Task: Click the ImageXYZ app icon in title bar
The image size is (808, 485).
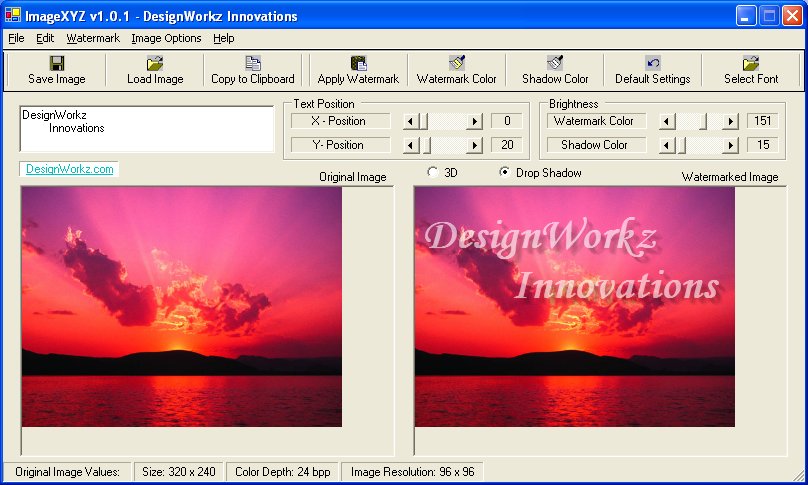Action: pos(12,15)
